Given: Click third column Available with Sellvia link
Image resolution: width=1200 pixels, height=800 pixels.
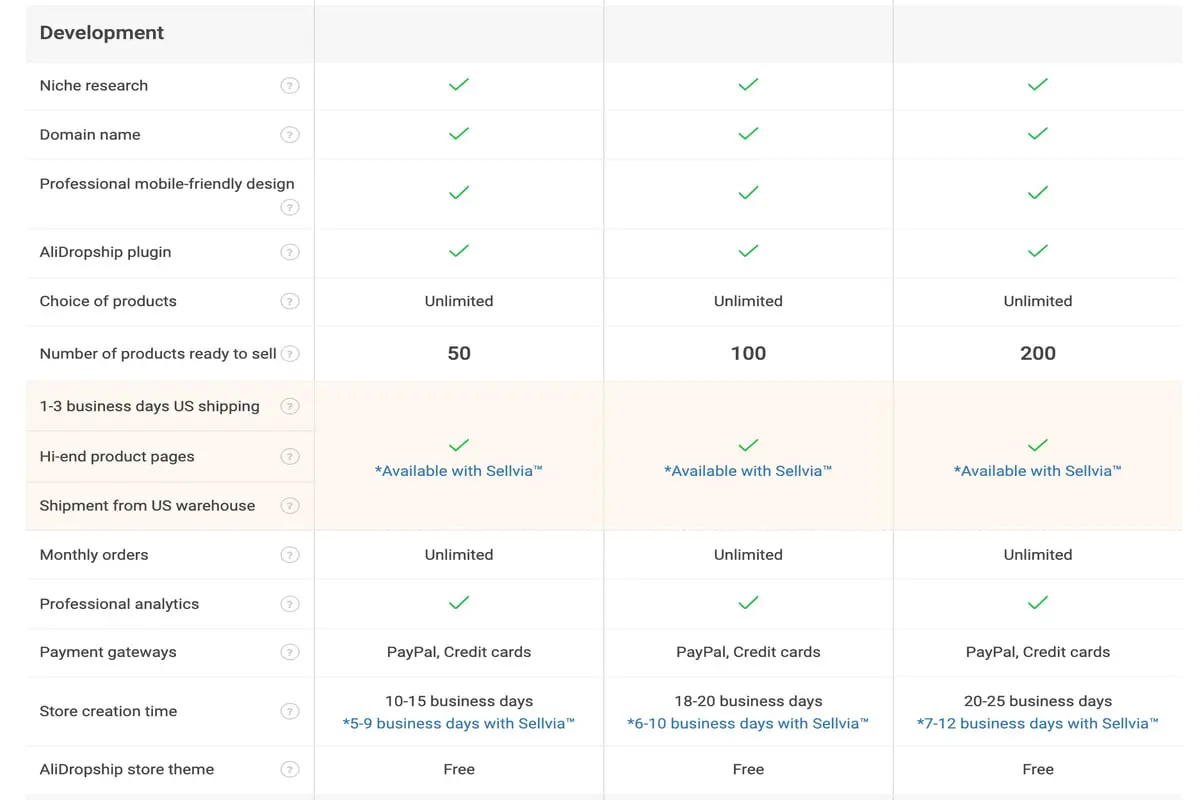Looking at the screenshot, I should tap(1038, 471).
